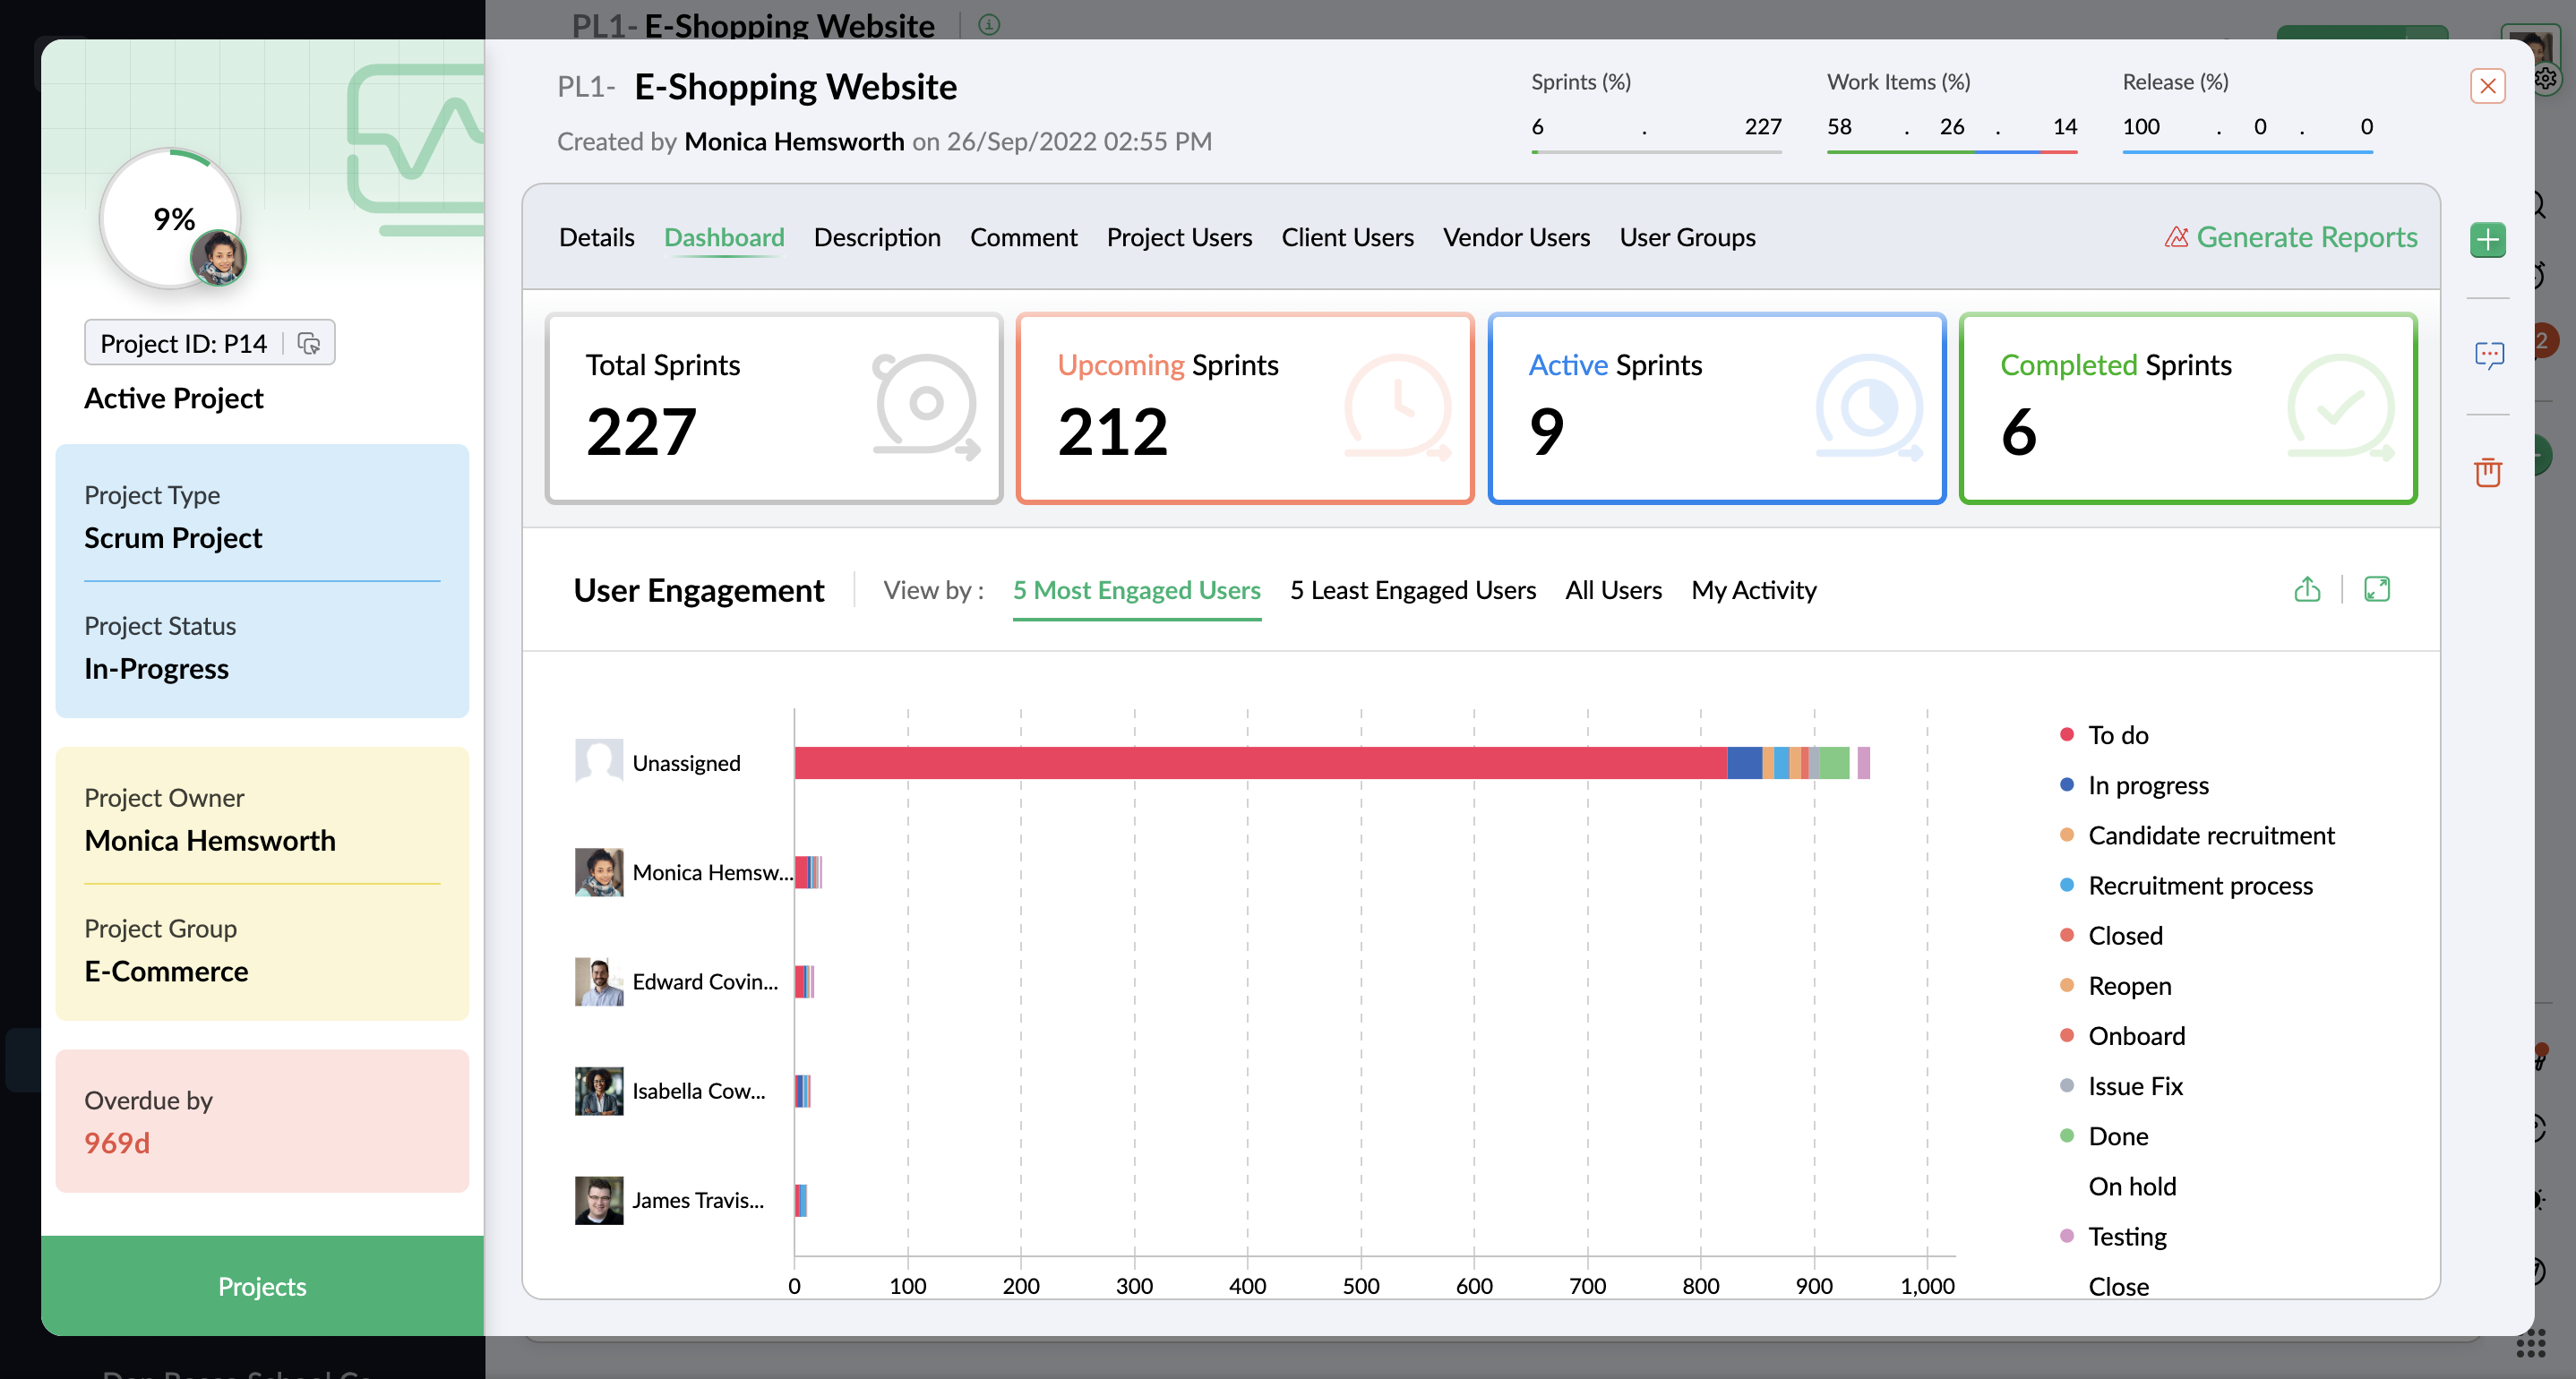The width and height of the screenshot is (2576, 1379).
Task: Click the Unassigned red To do bar
Action: (x=1260, y=763)
